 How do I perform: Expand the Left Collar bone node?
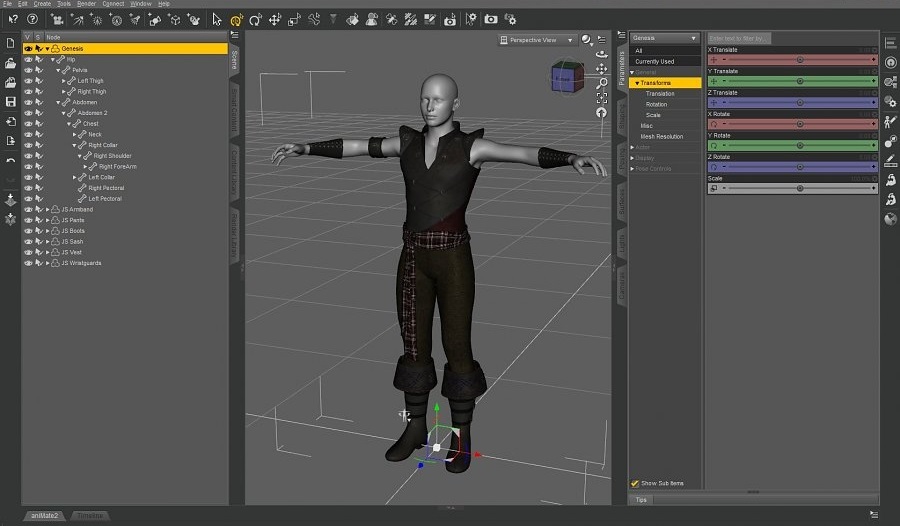74,177
